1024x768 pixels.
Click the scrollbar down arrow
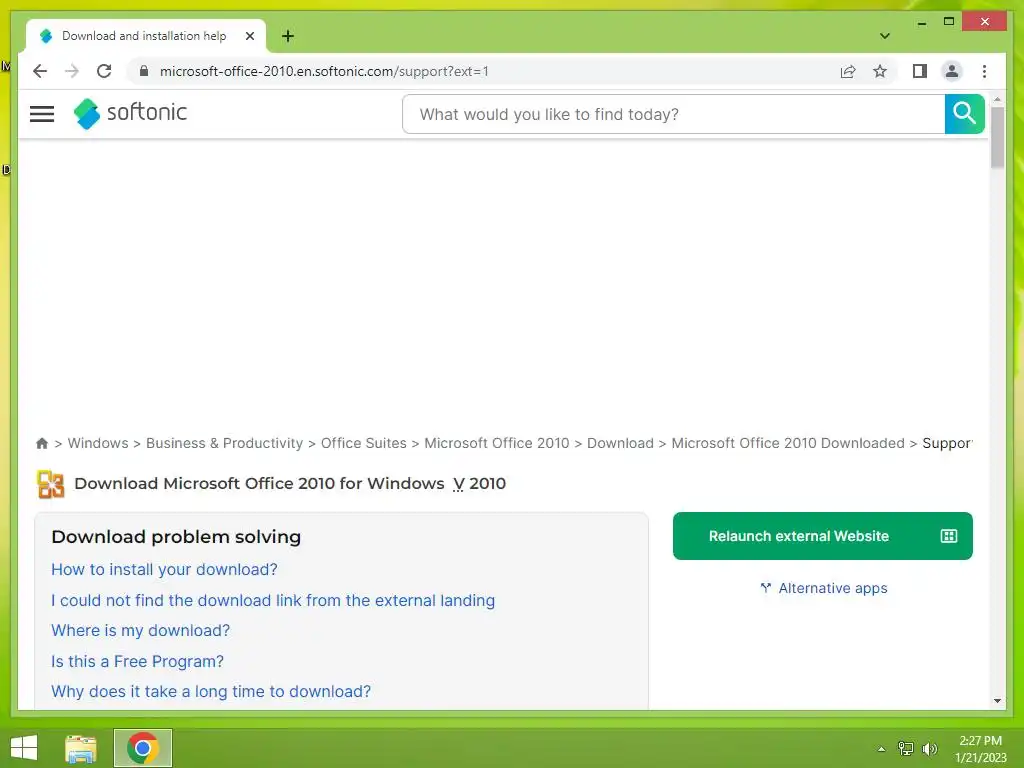tap(997, 701)
